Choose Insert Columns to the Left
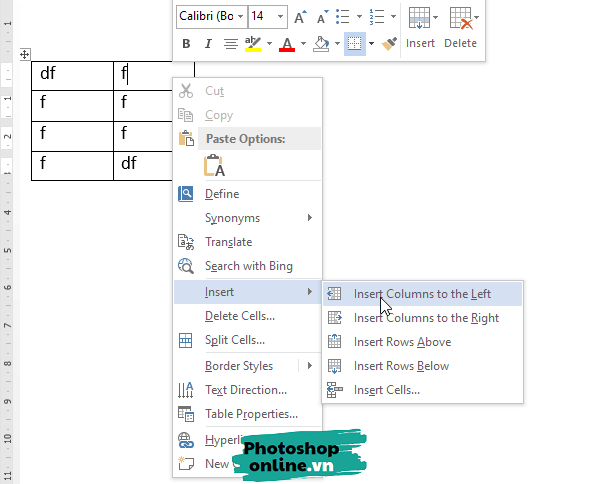Image resolution: width=600 pixels, height=484 pixels. (422, 294)
